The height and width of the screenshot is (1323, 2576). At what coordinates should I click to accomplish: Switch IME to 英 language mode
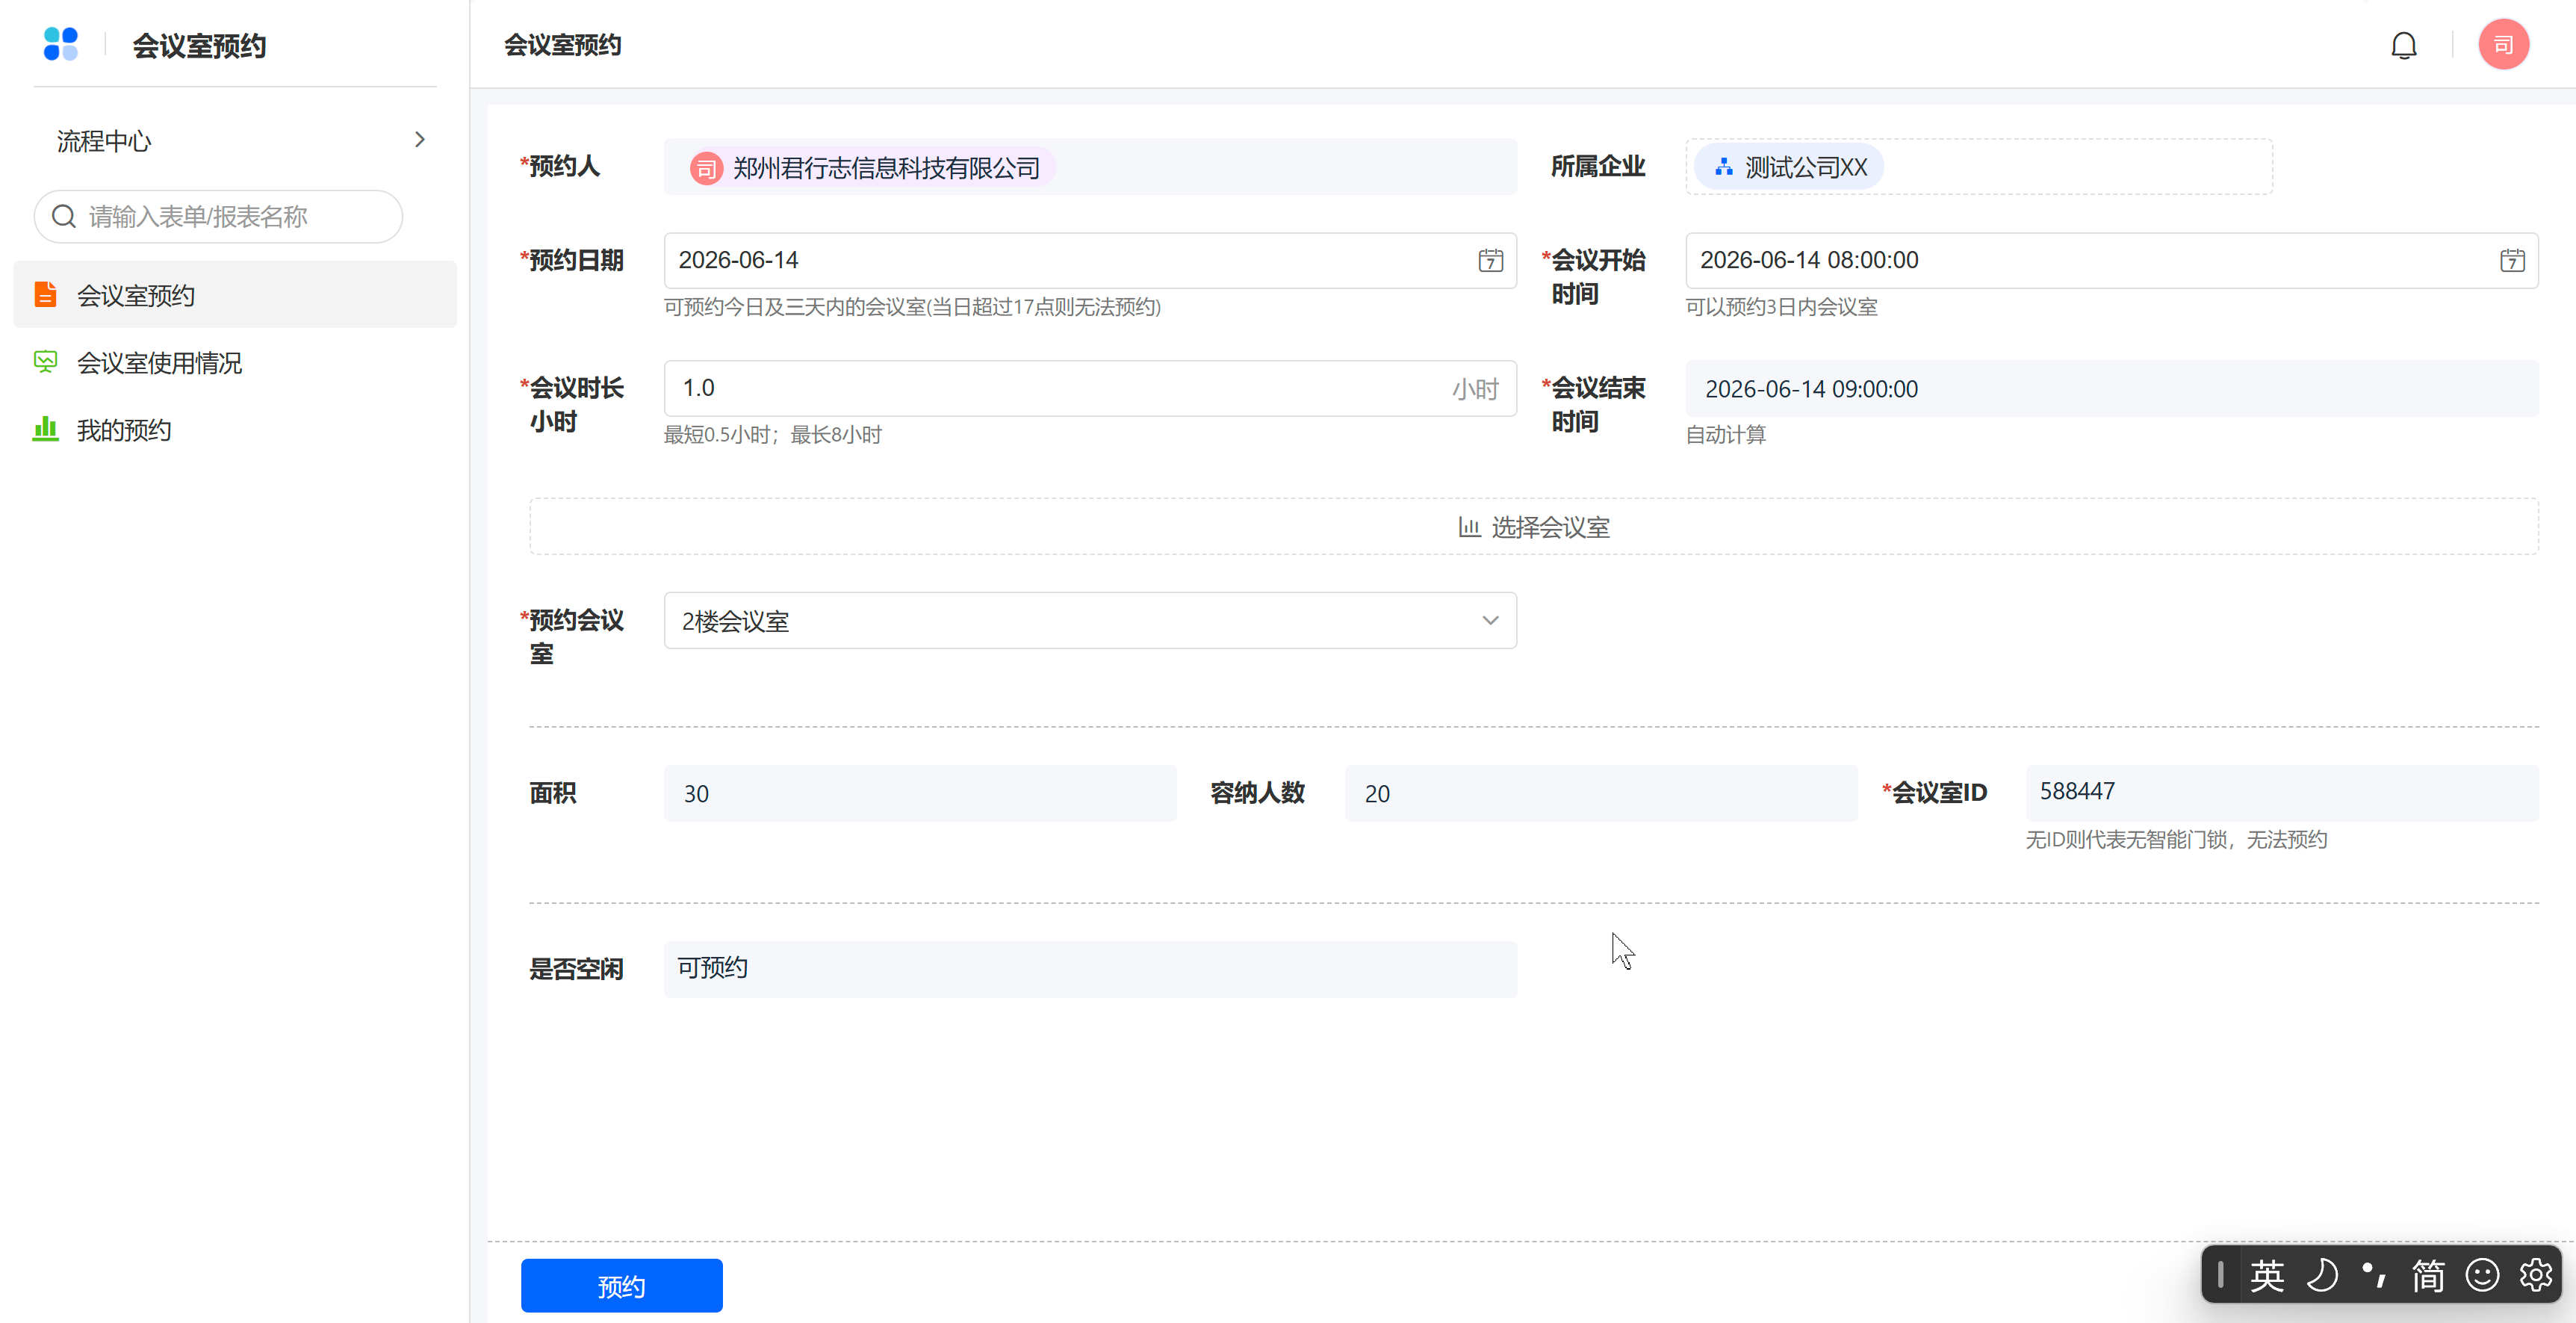(x=2267, y=1275)
